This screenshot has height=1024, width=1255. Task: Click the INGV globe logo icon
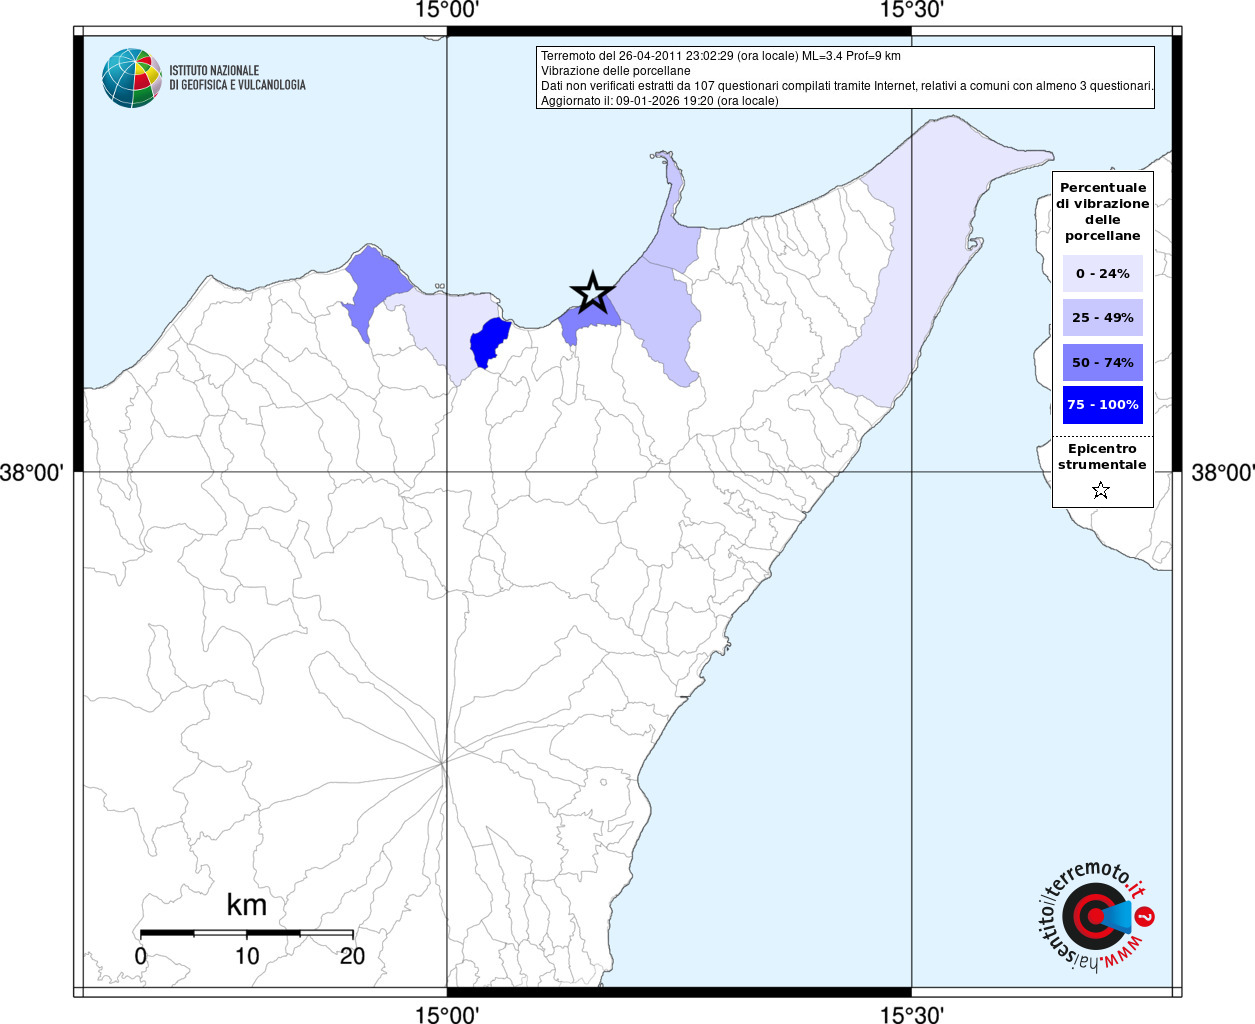point(132,78)
